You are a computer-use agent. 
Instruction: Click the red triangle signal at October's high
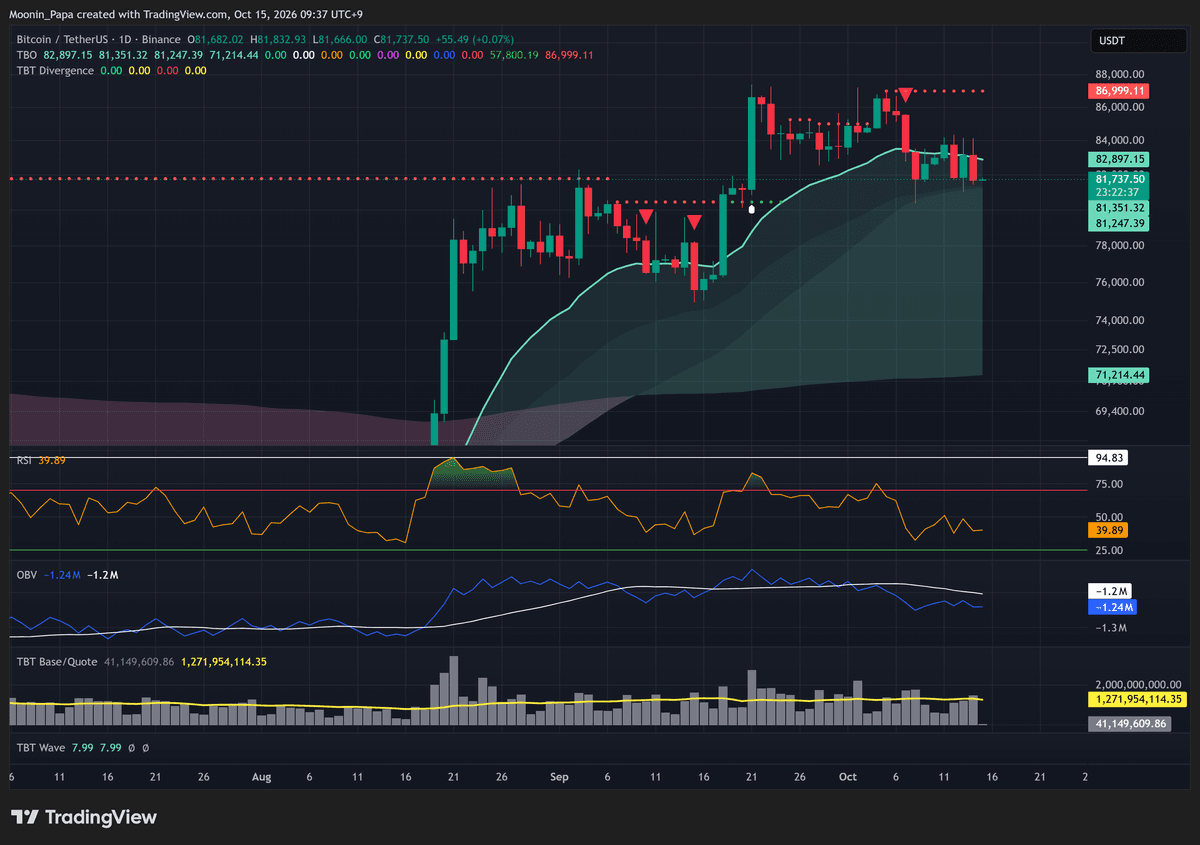tap(905, 94)
